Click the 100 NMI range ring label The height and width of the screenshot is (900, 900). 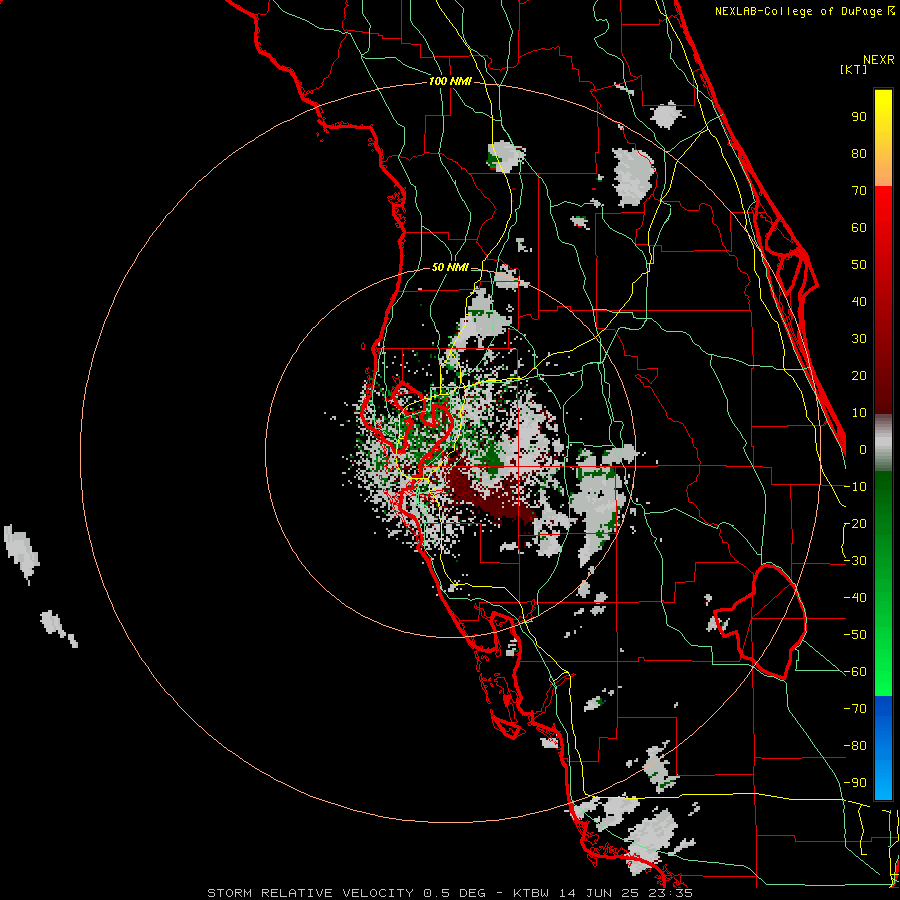[x=450, y=82]
